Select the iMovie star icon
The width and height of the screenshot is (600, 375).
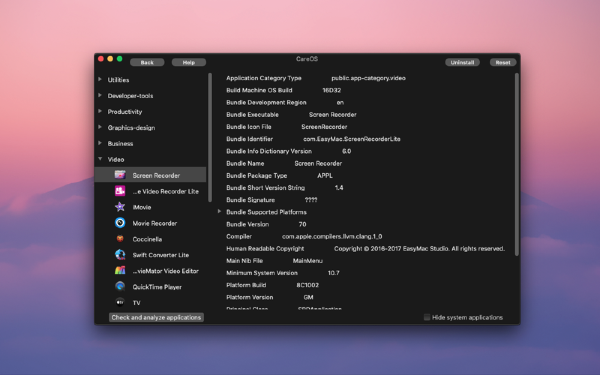120,207
